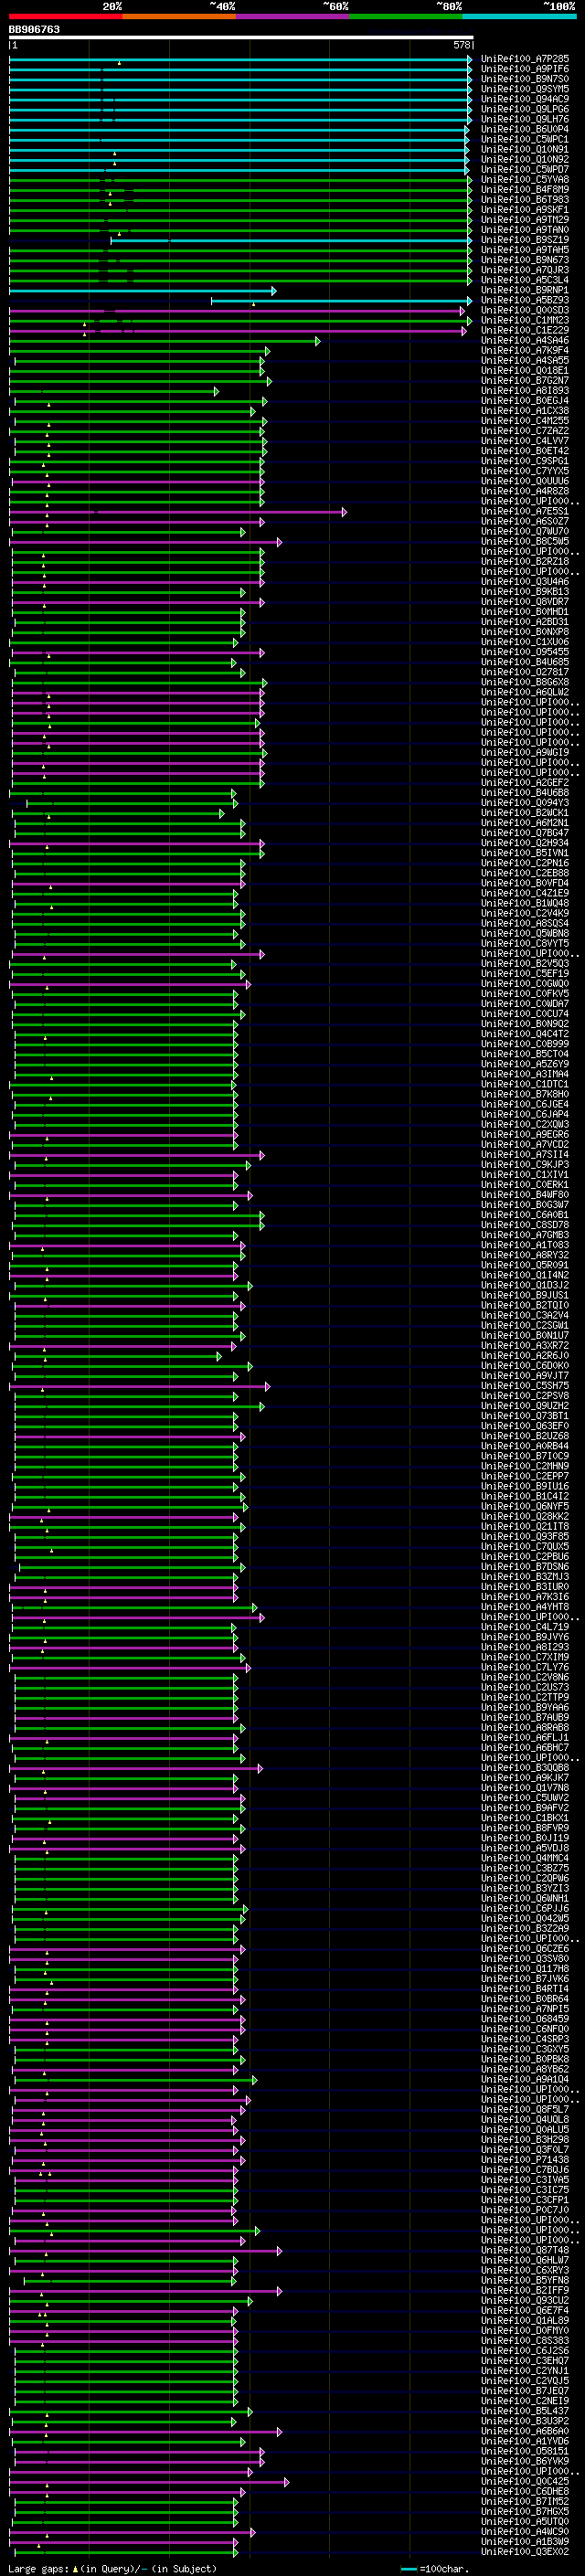Click the cyan alignment bar for A7P285
The height and width of the screenshot is (2576, 585).
[x=241, y=59]
